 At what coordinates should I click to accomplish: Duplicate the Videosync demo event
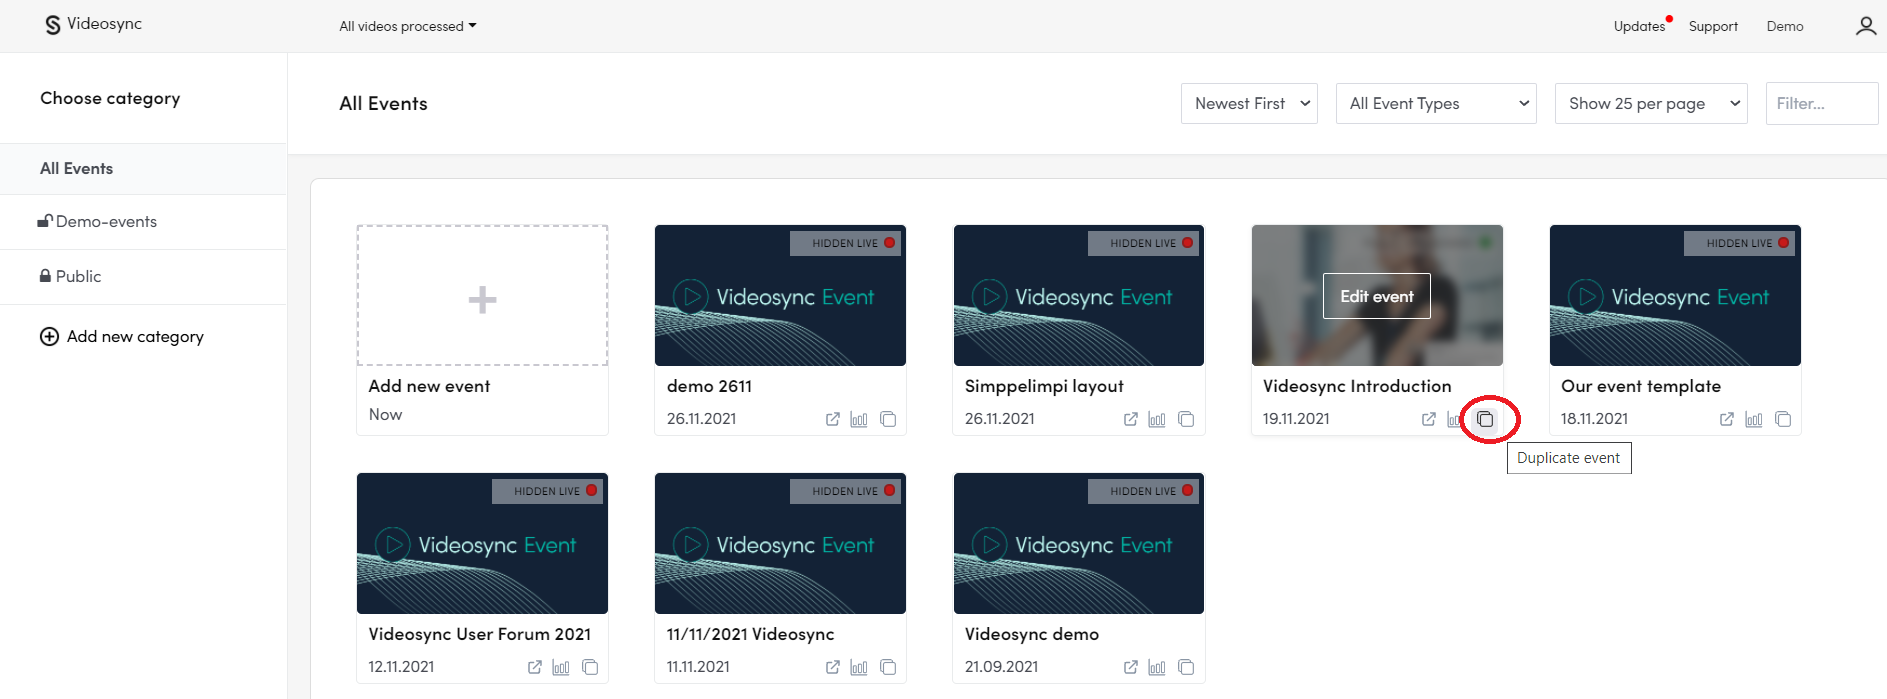1186,667
